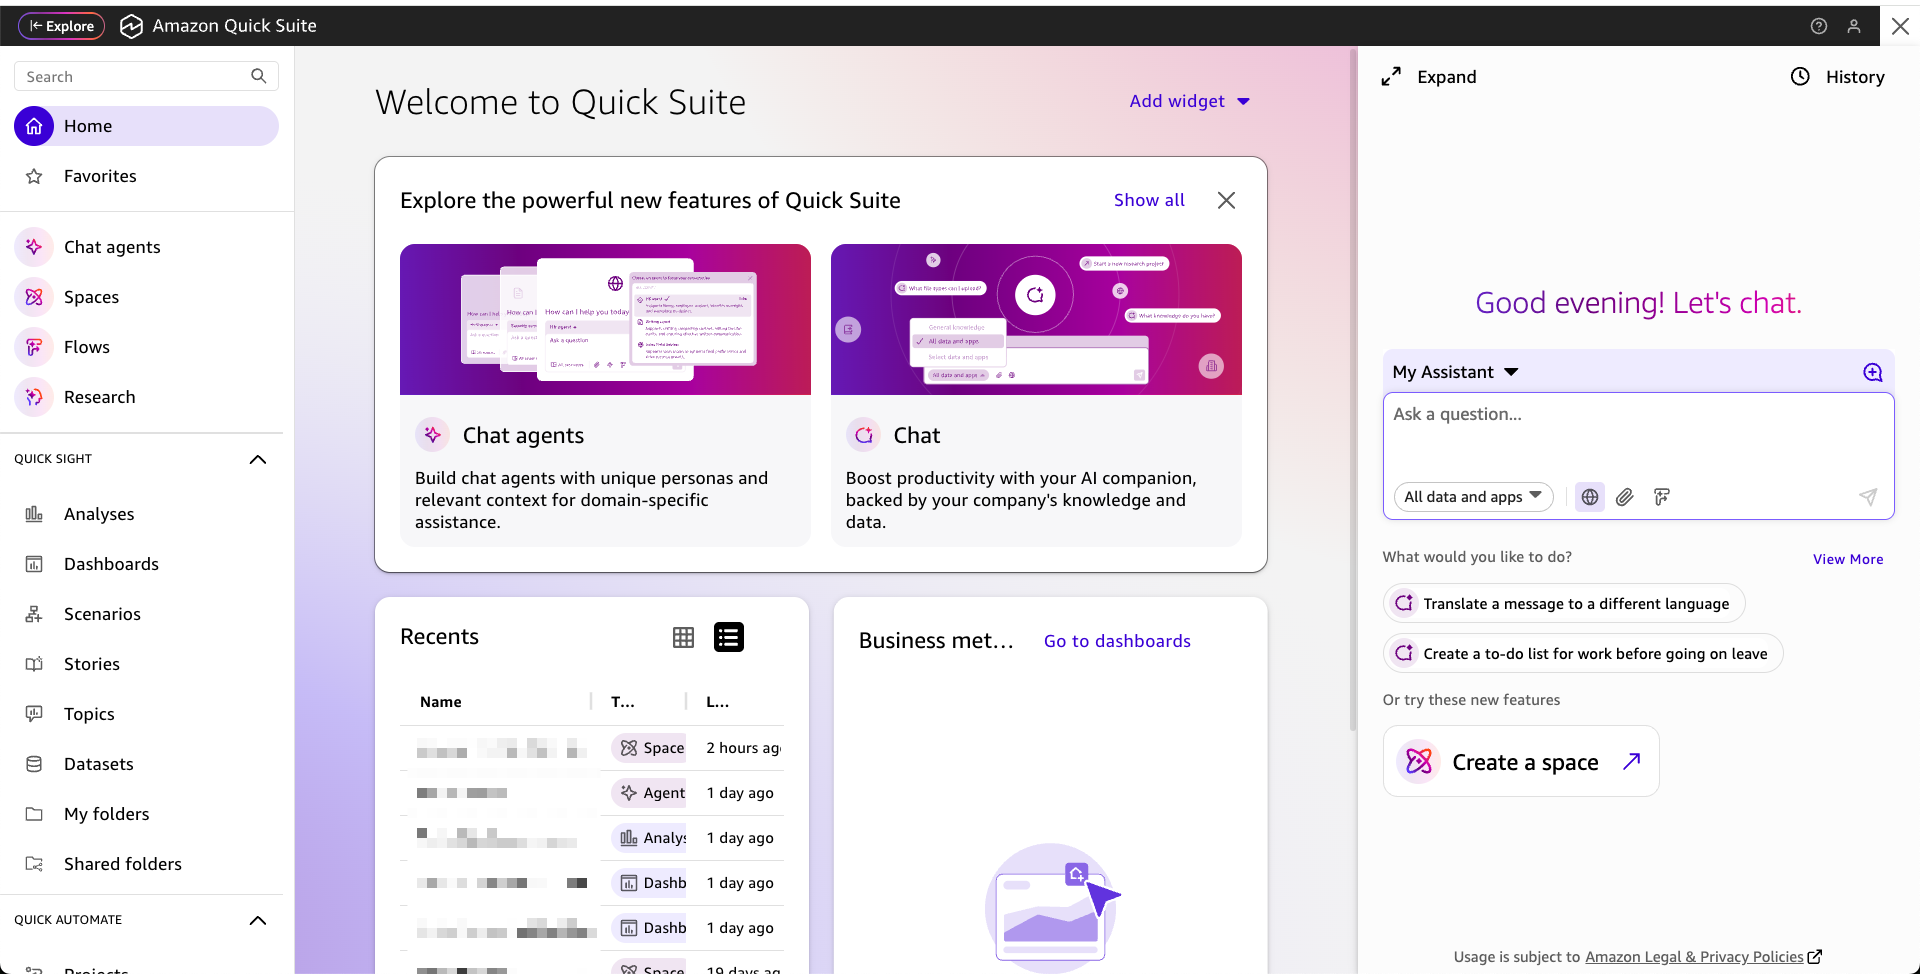Collapse the QUICK SIGHT section
The width and height of the screenshot is (1920, 974).
257,459
